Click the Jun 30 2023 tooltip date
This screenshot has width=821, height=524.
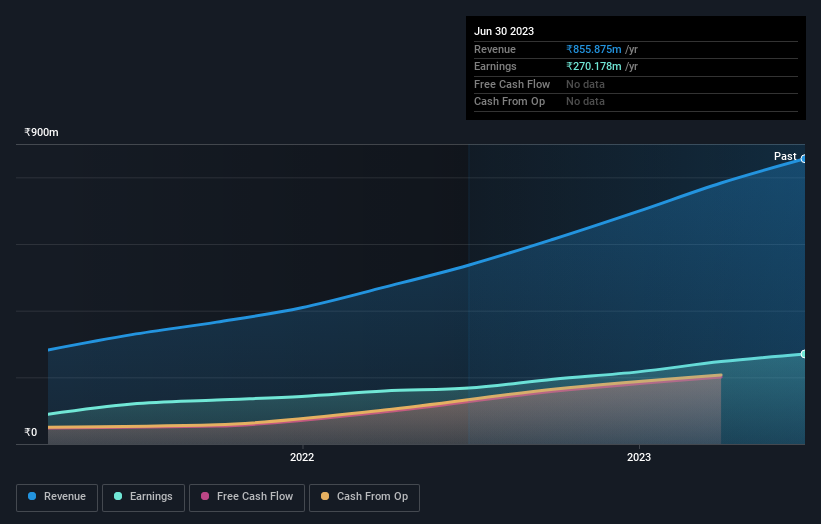(x=504, y=31)
